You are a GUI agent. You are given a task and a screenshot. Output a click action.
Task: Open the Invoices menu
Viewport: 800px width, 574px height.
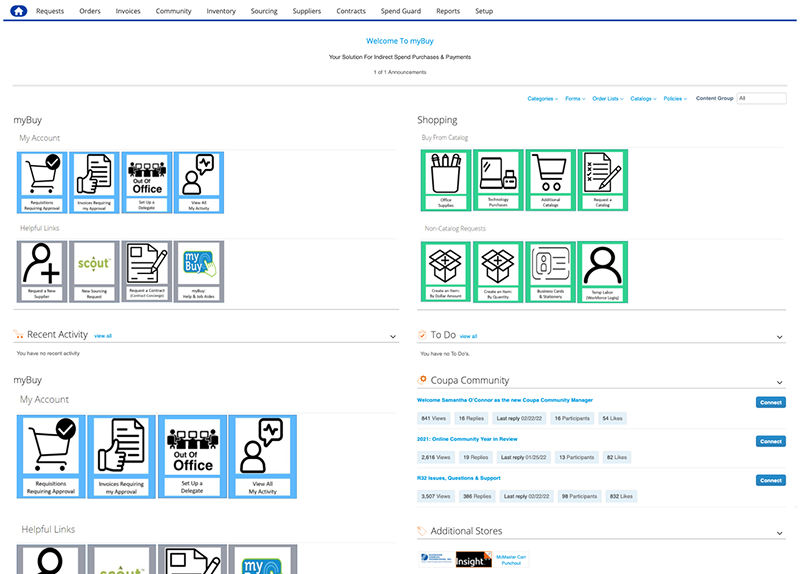click(128, 11)
